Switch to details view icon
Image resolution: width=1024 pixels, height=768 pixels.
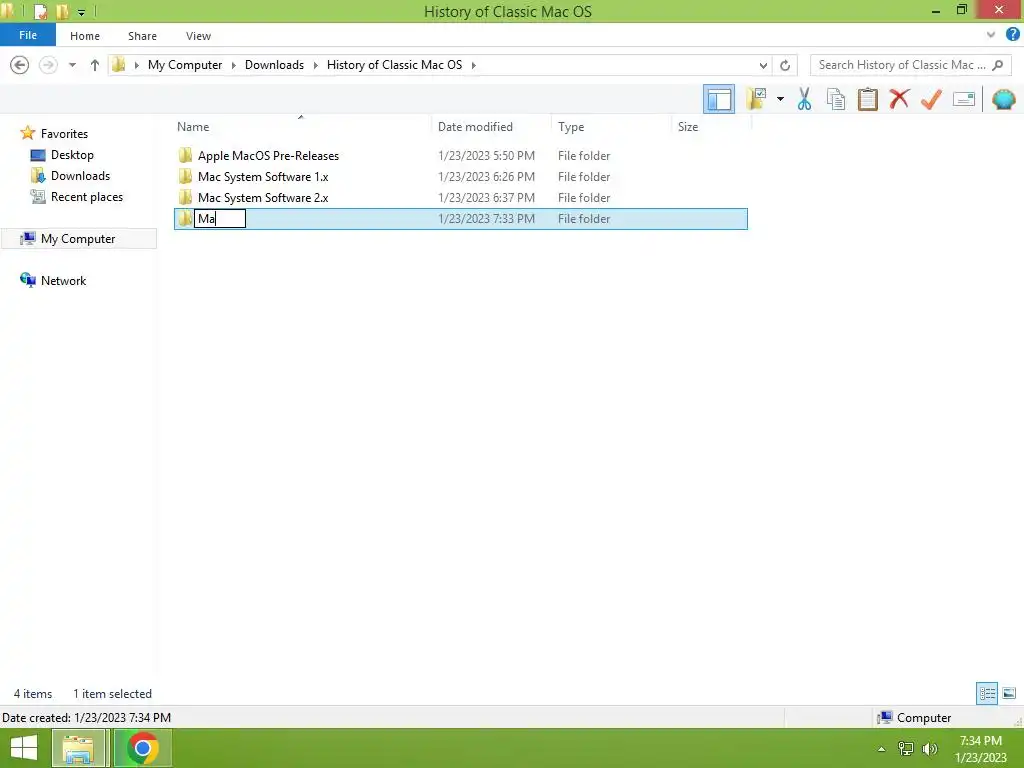tap(987, 693)
